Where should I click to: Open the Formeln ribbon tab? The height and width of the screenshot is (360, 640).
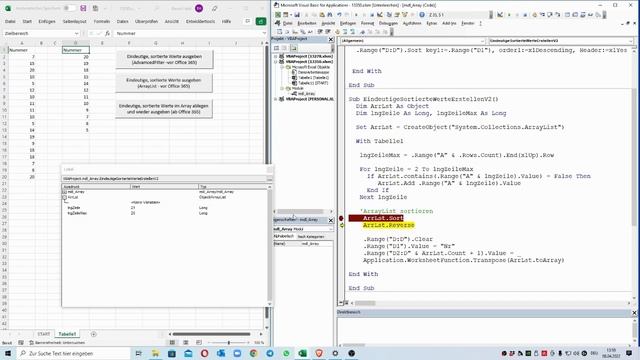point(102,21)
